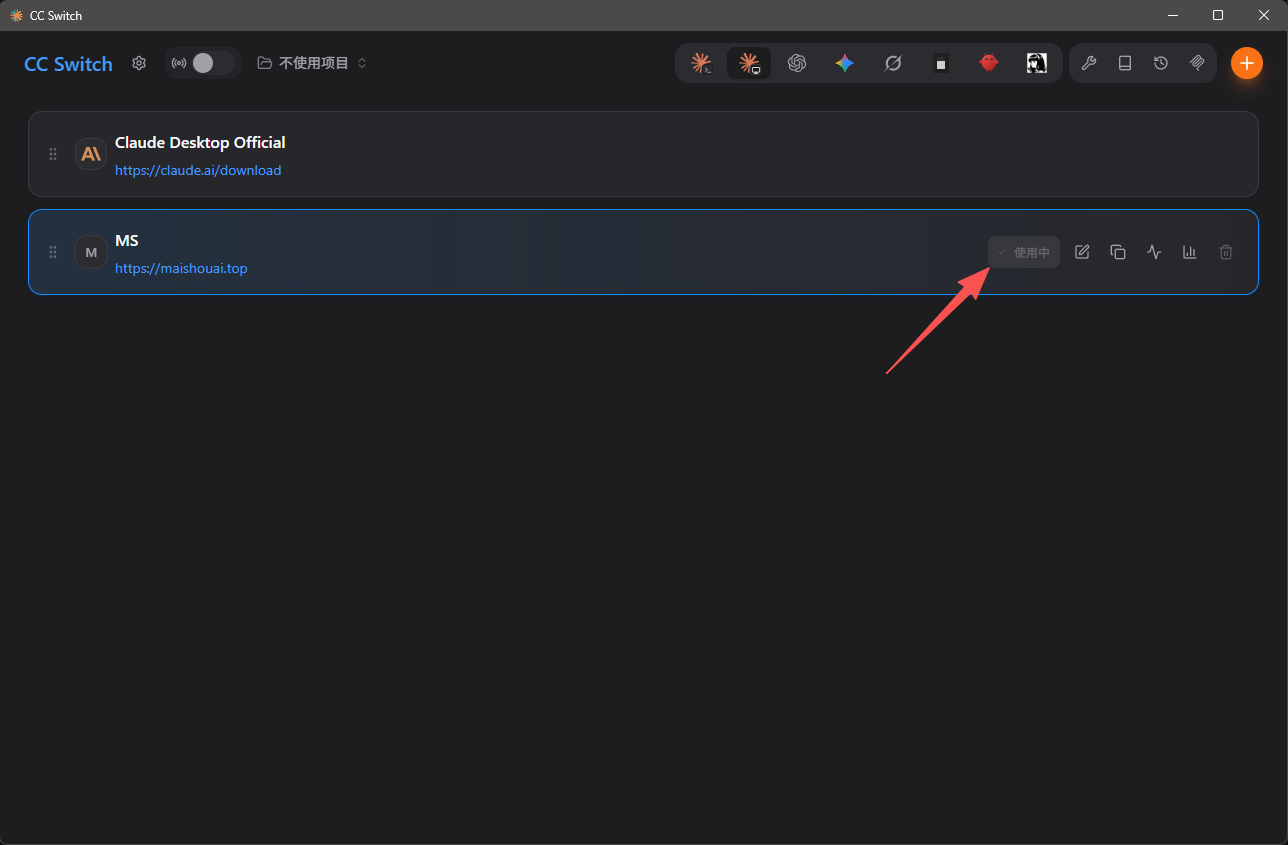Close the CC Switch window

[x=1264, y=15]
